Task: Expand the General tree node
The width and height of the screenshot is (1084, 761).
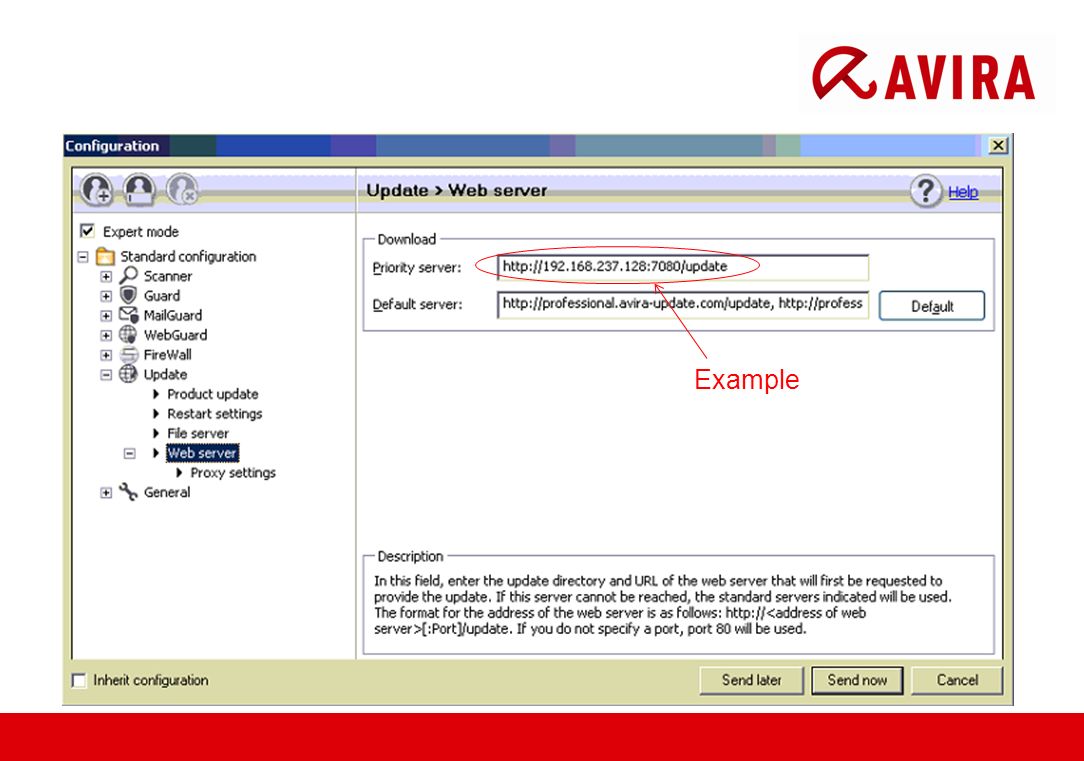Action: tap(106, 493)
